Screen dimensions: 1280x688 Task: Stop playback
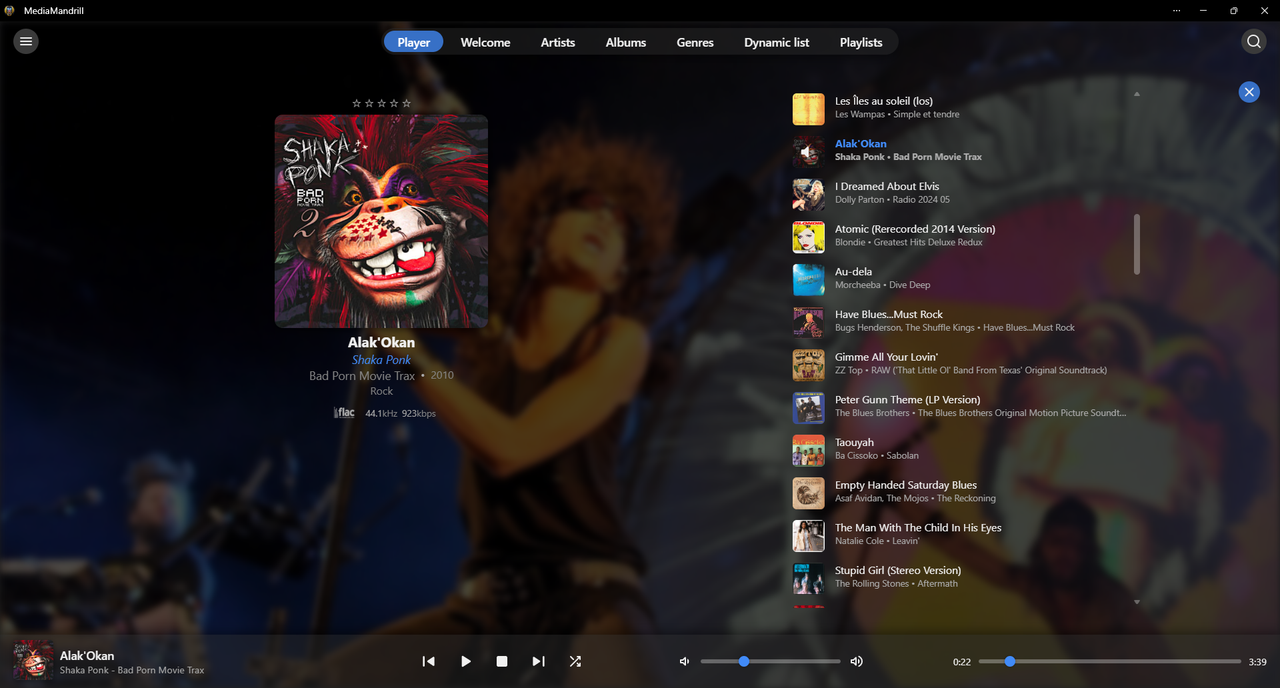(502, 661)
